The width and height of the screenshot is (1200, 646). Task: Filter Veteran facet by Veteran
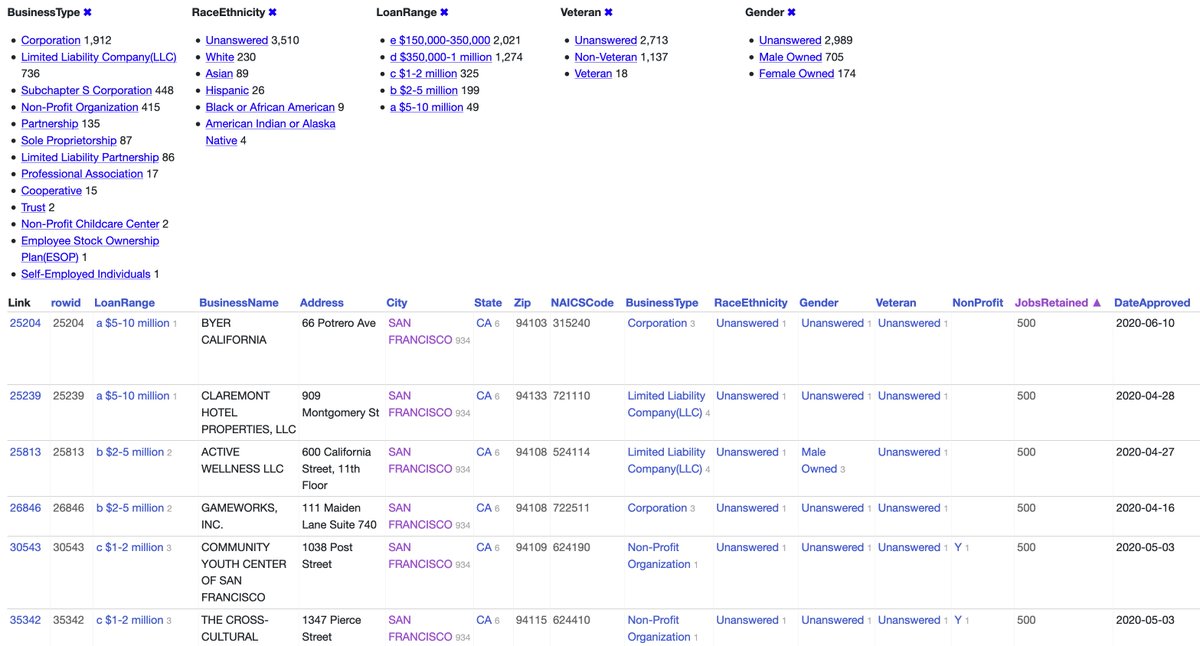[594, 74]
